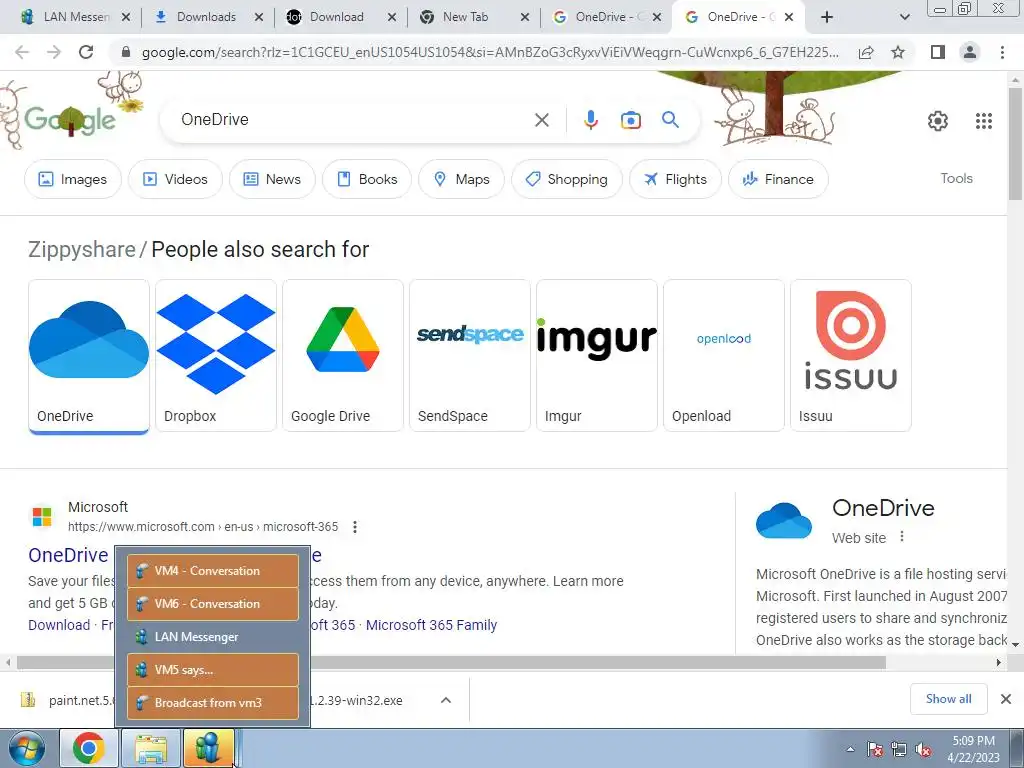Click the muted volume tray icon

coord(923,750)
